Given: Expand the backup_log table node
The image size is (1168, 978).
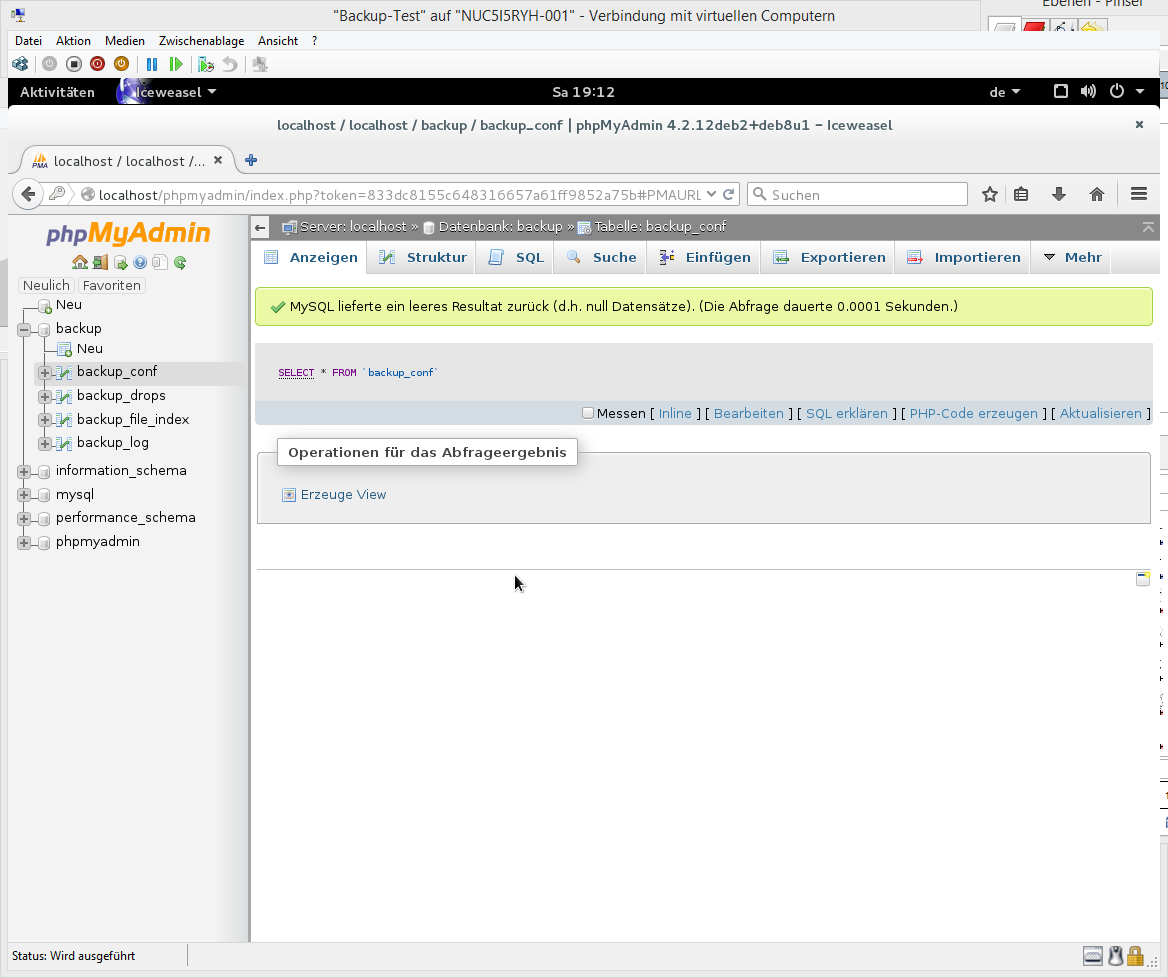Looking at the screenshot, I should pyautogui.click(x=45, y=443).
